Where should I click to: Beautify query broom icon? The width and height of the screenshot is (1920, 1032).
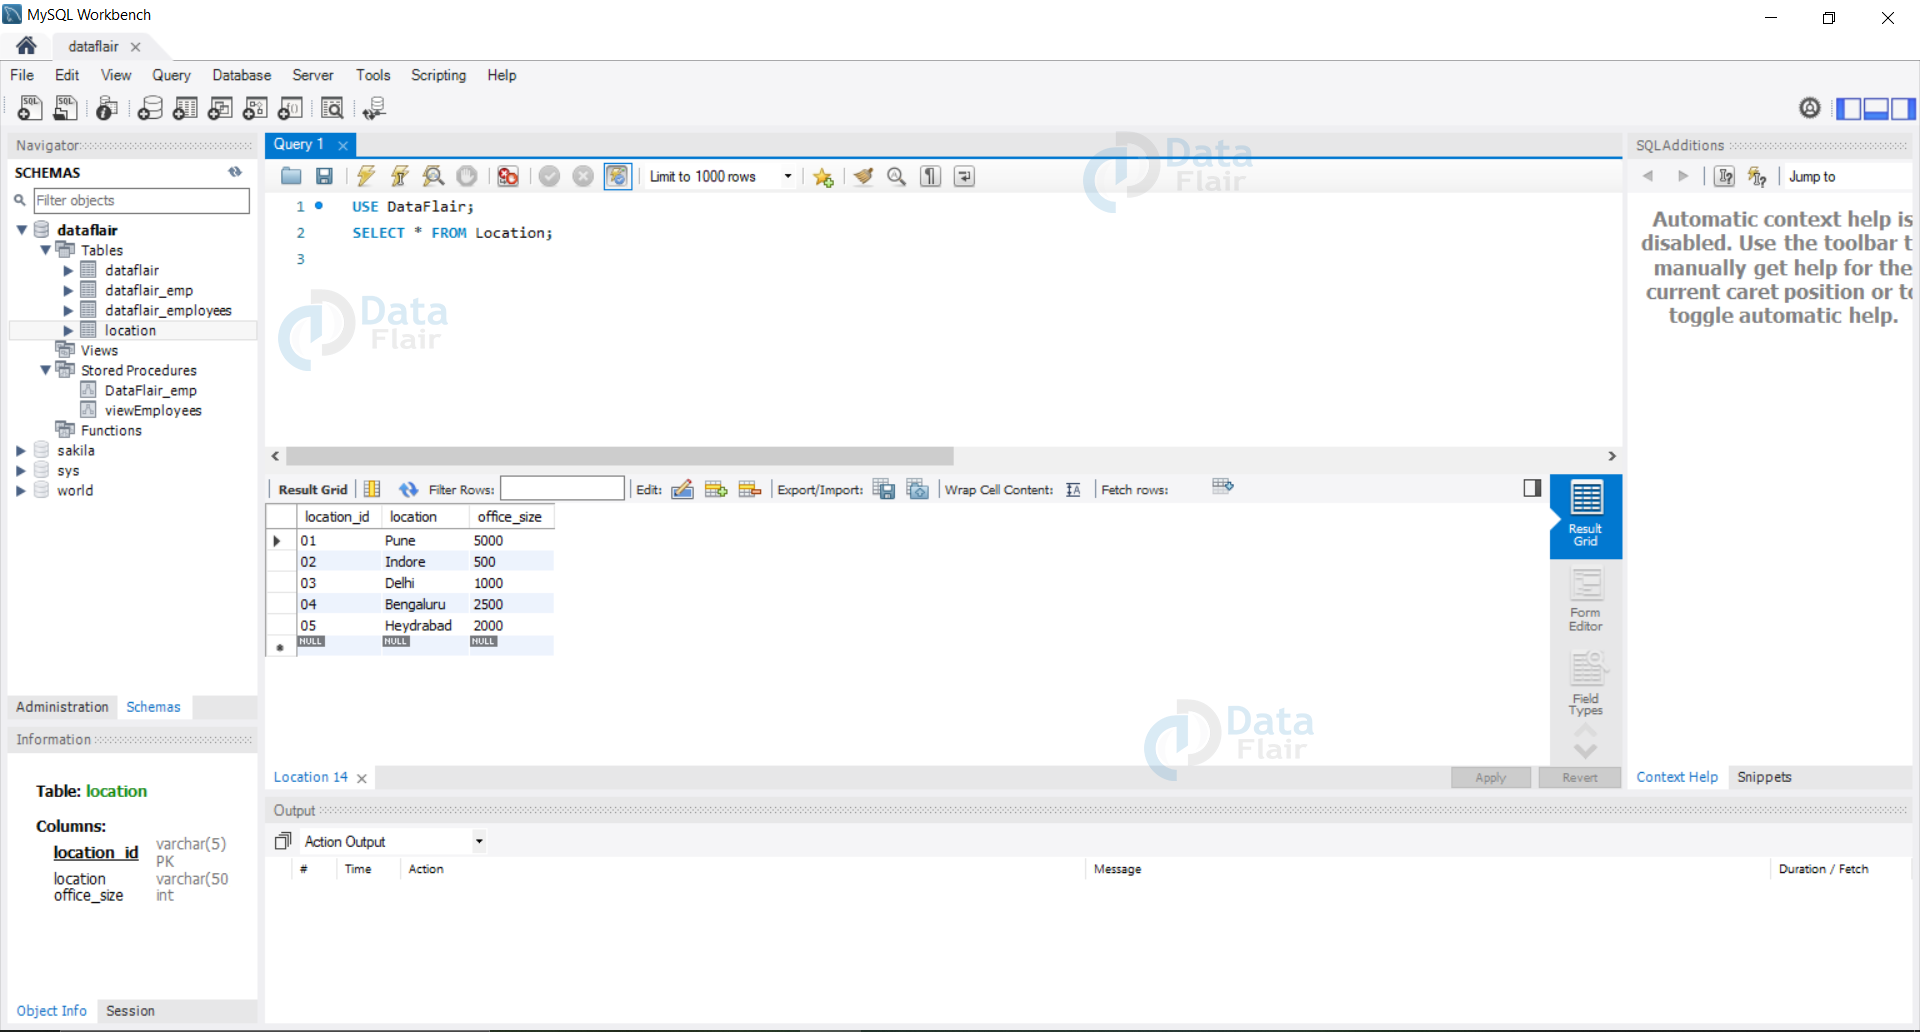click(863, 176)
